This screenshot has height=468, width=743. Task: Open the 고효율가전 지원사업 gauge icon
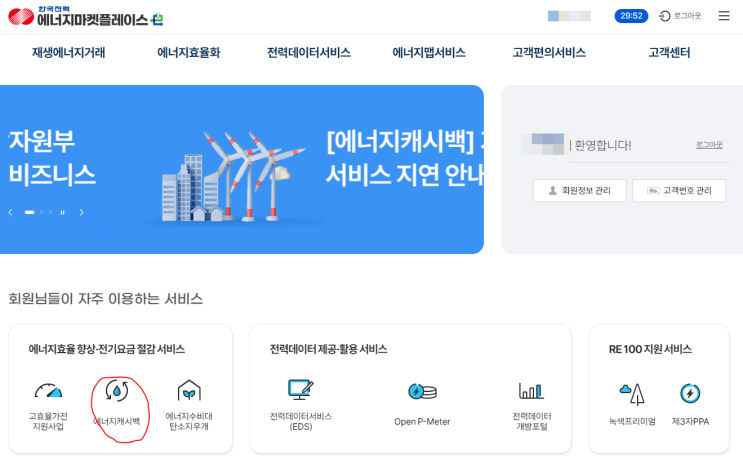(x=48, y=391)
